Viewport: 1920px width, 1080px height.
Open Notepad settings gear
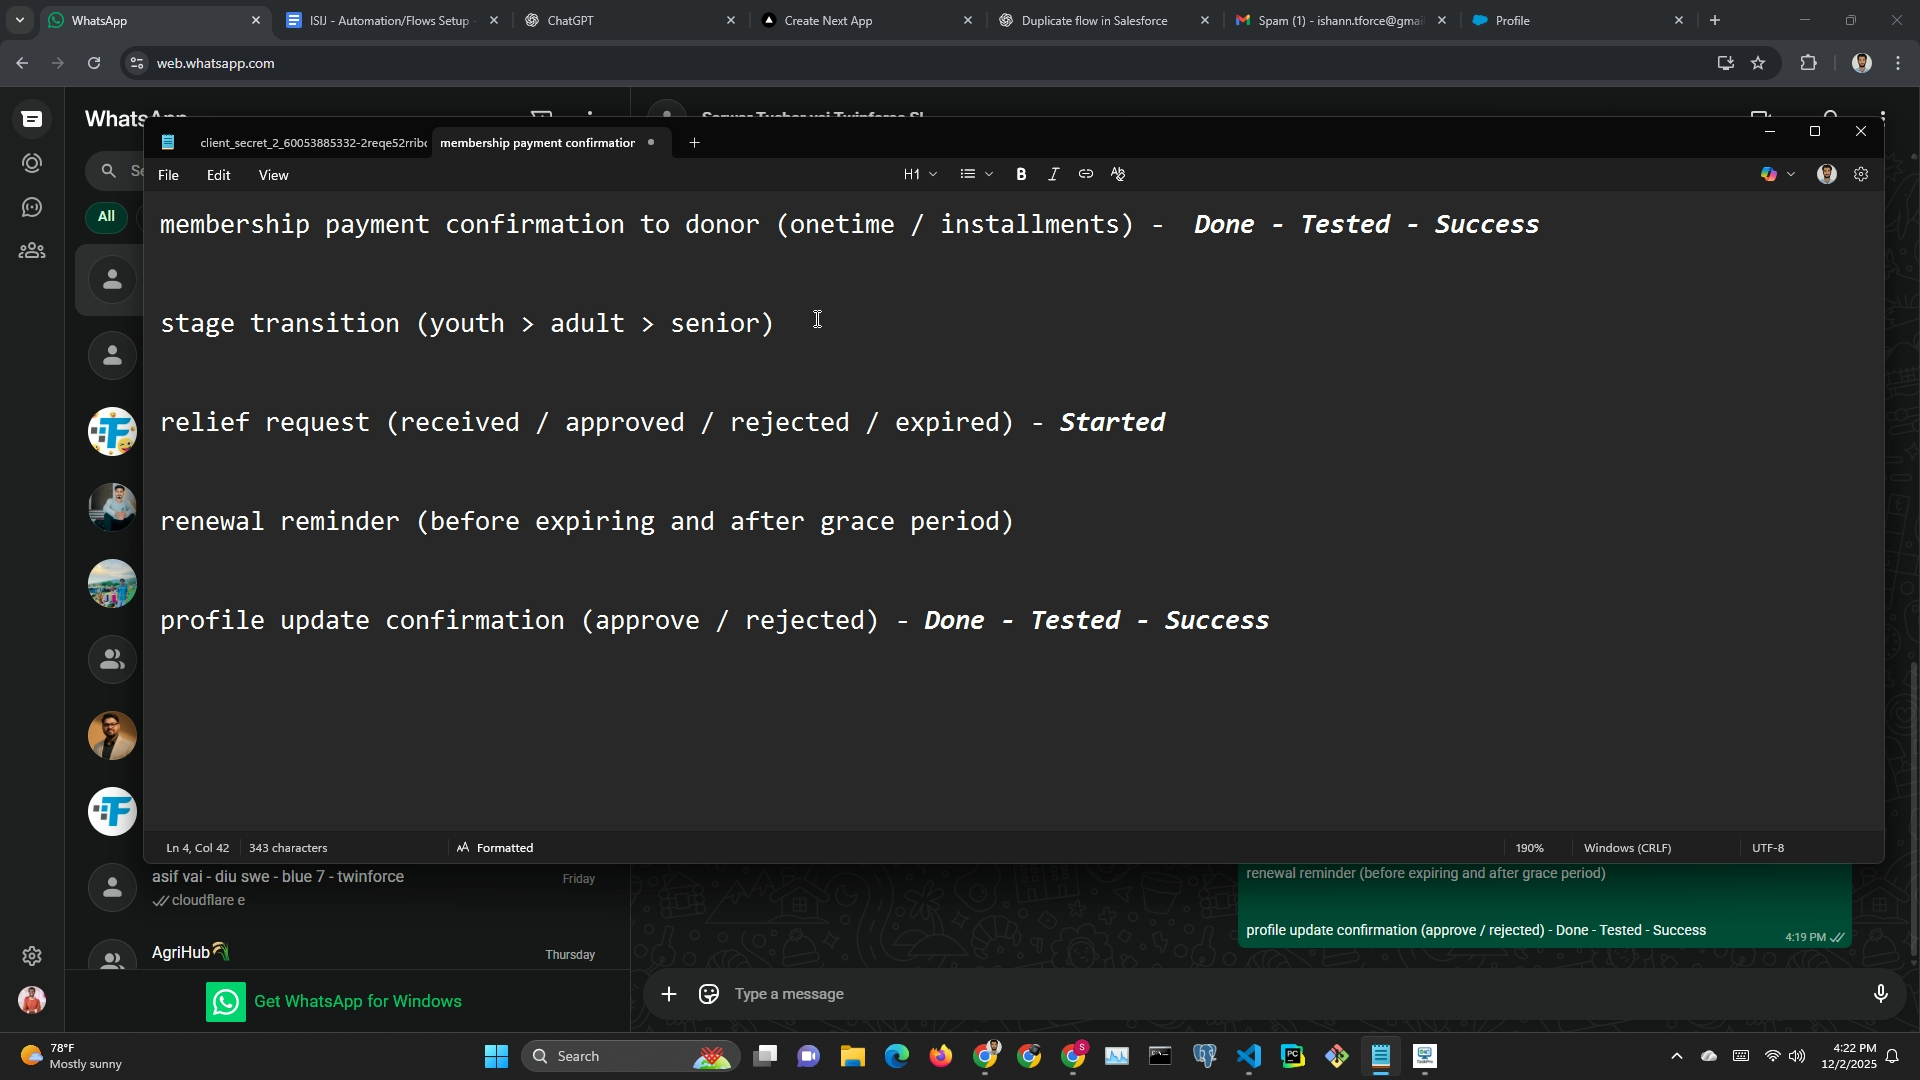tap(1861, 174)
